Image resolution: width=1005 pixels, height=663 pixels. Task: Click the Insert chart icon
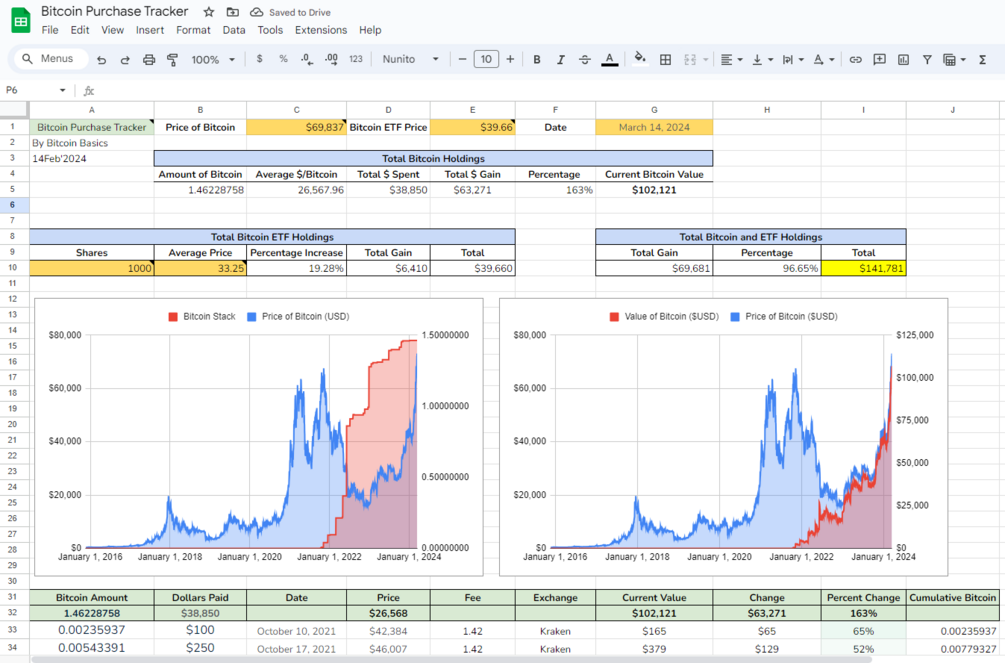coord(904,60)
